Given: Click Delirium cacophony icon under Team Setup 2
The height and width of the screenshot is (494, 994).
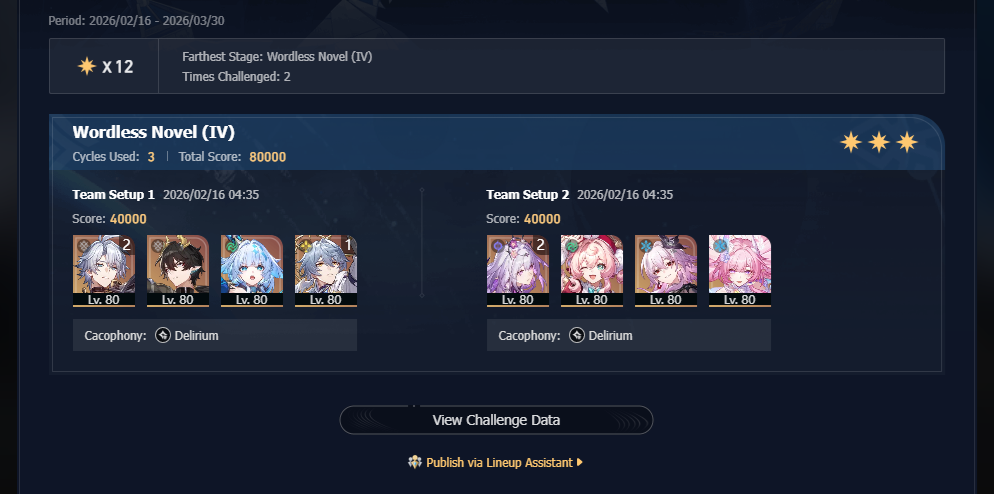Looking at the screenshot, I should [577, 335].
